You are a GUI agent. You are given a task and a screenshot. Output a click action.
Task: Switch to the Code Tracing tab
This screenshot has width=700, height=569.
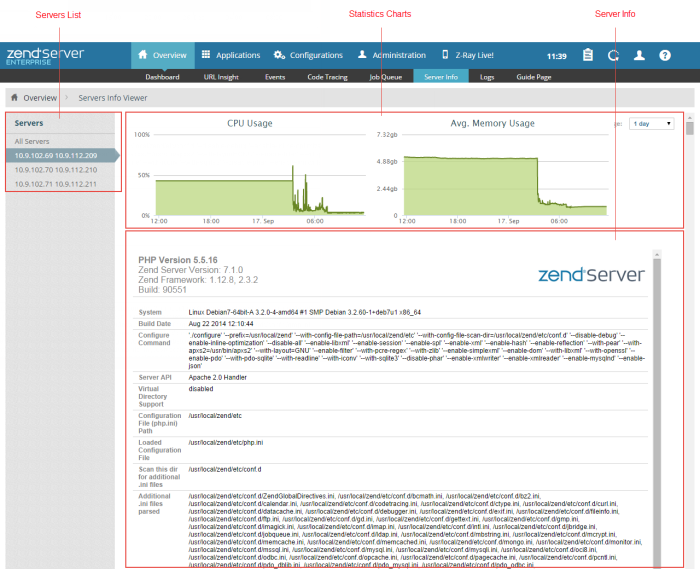(x=327, y=76)
